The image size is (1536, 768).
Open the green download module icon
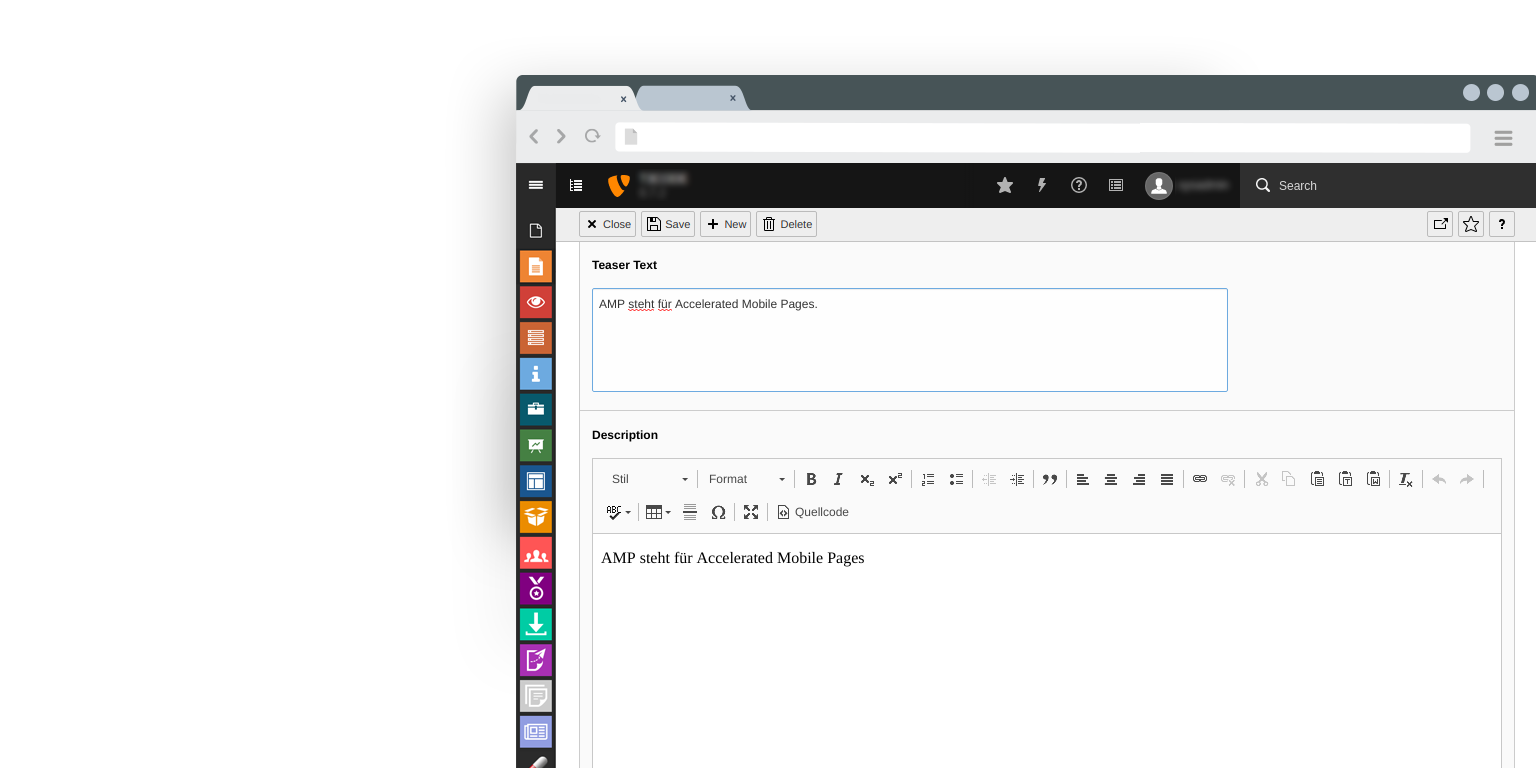pyautogui.click(x=536, y=624)
